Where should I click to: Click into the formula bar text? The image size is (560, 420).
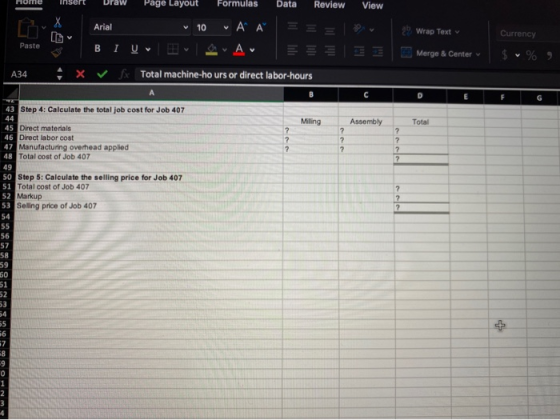pos(226,75)
